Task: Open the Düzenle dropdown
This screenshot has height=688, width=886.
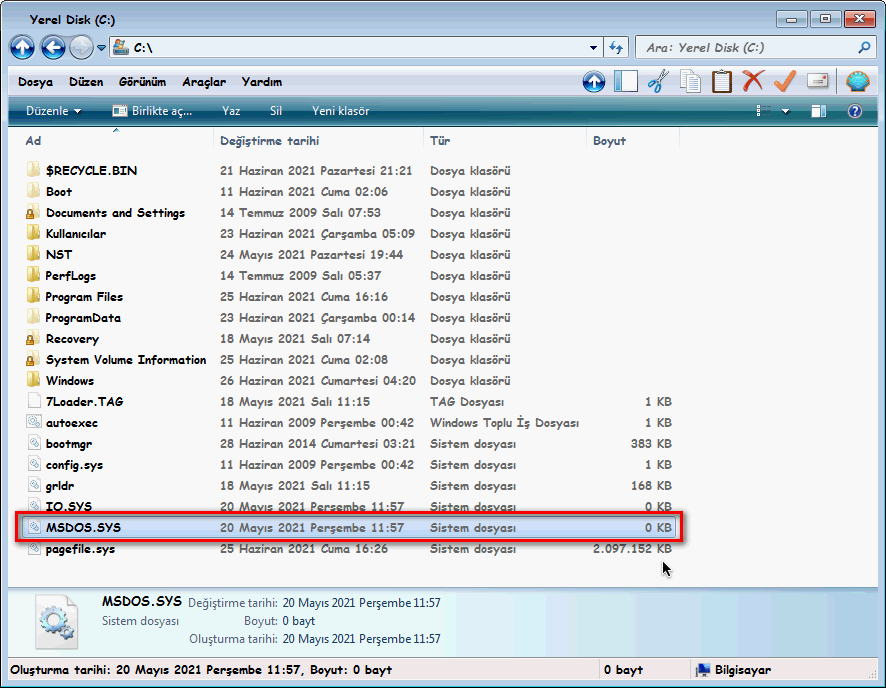Action: [53, 111]
